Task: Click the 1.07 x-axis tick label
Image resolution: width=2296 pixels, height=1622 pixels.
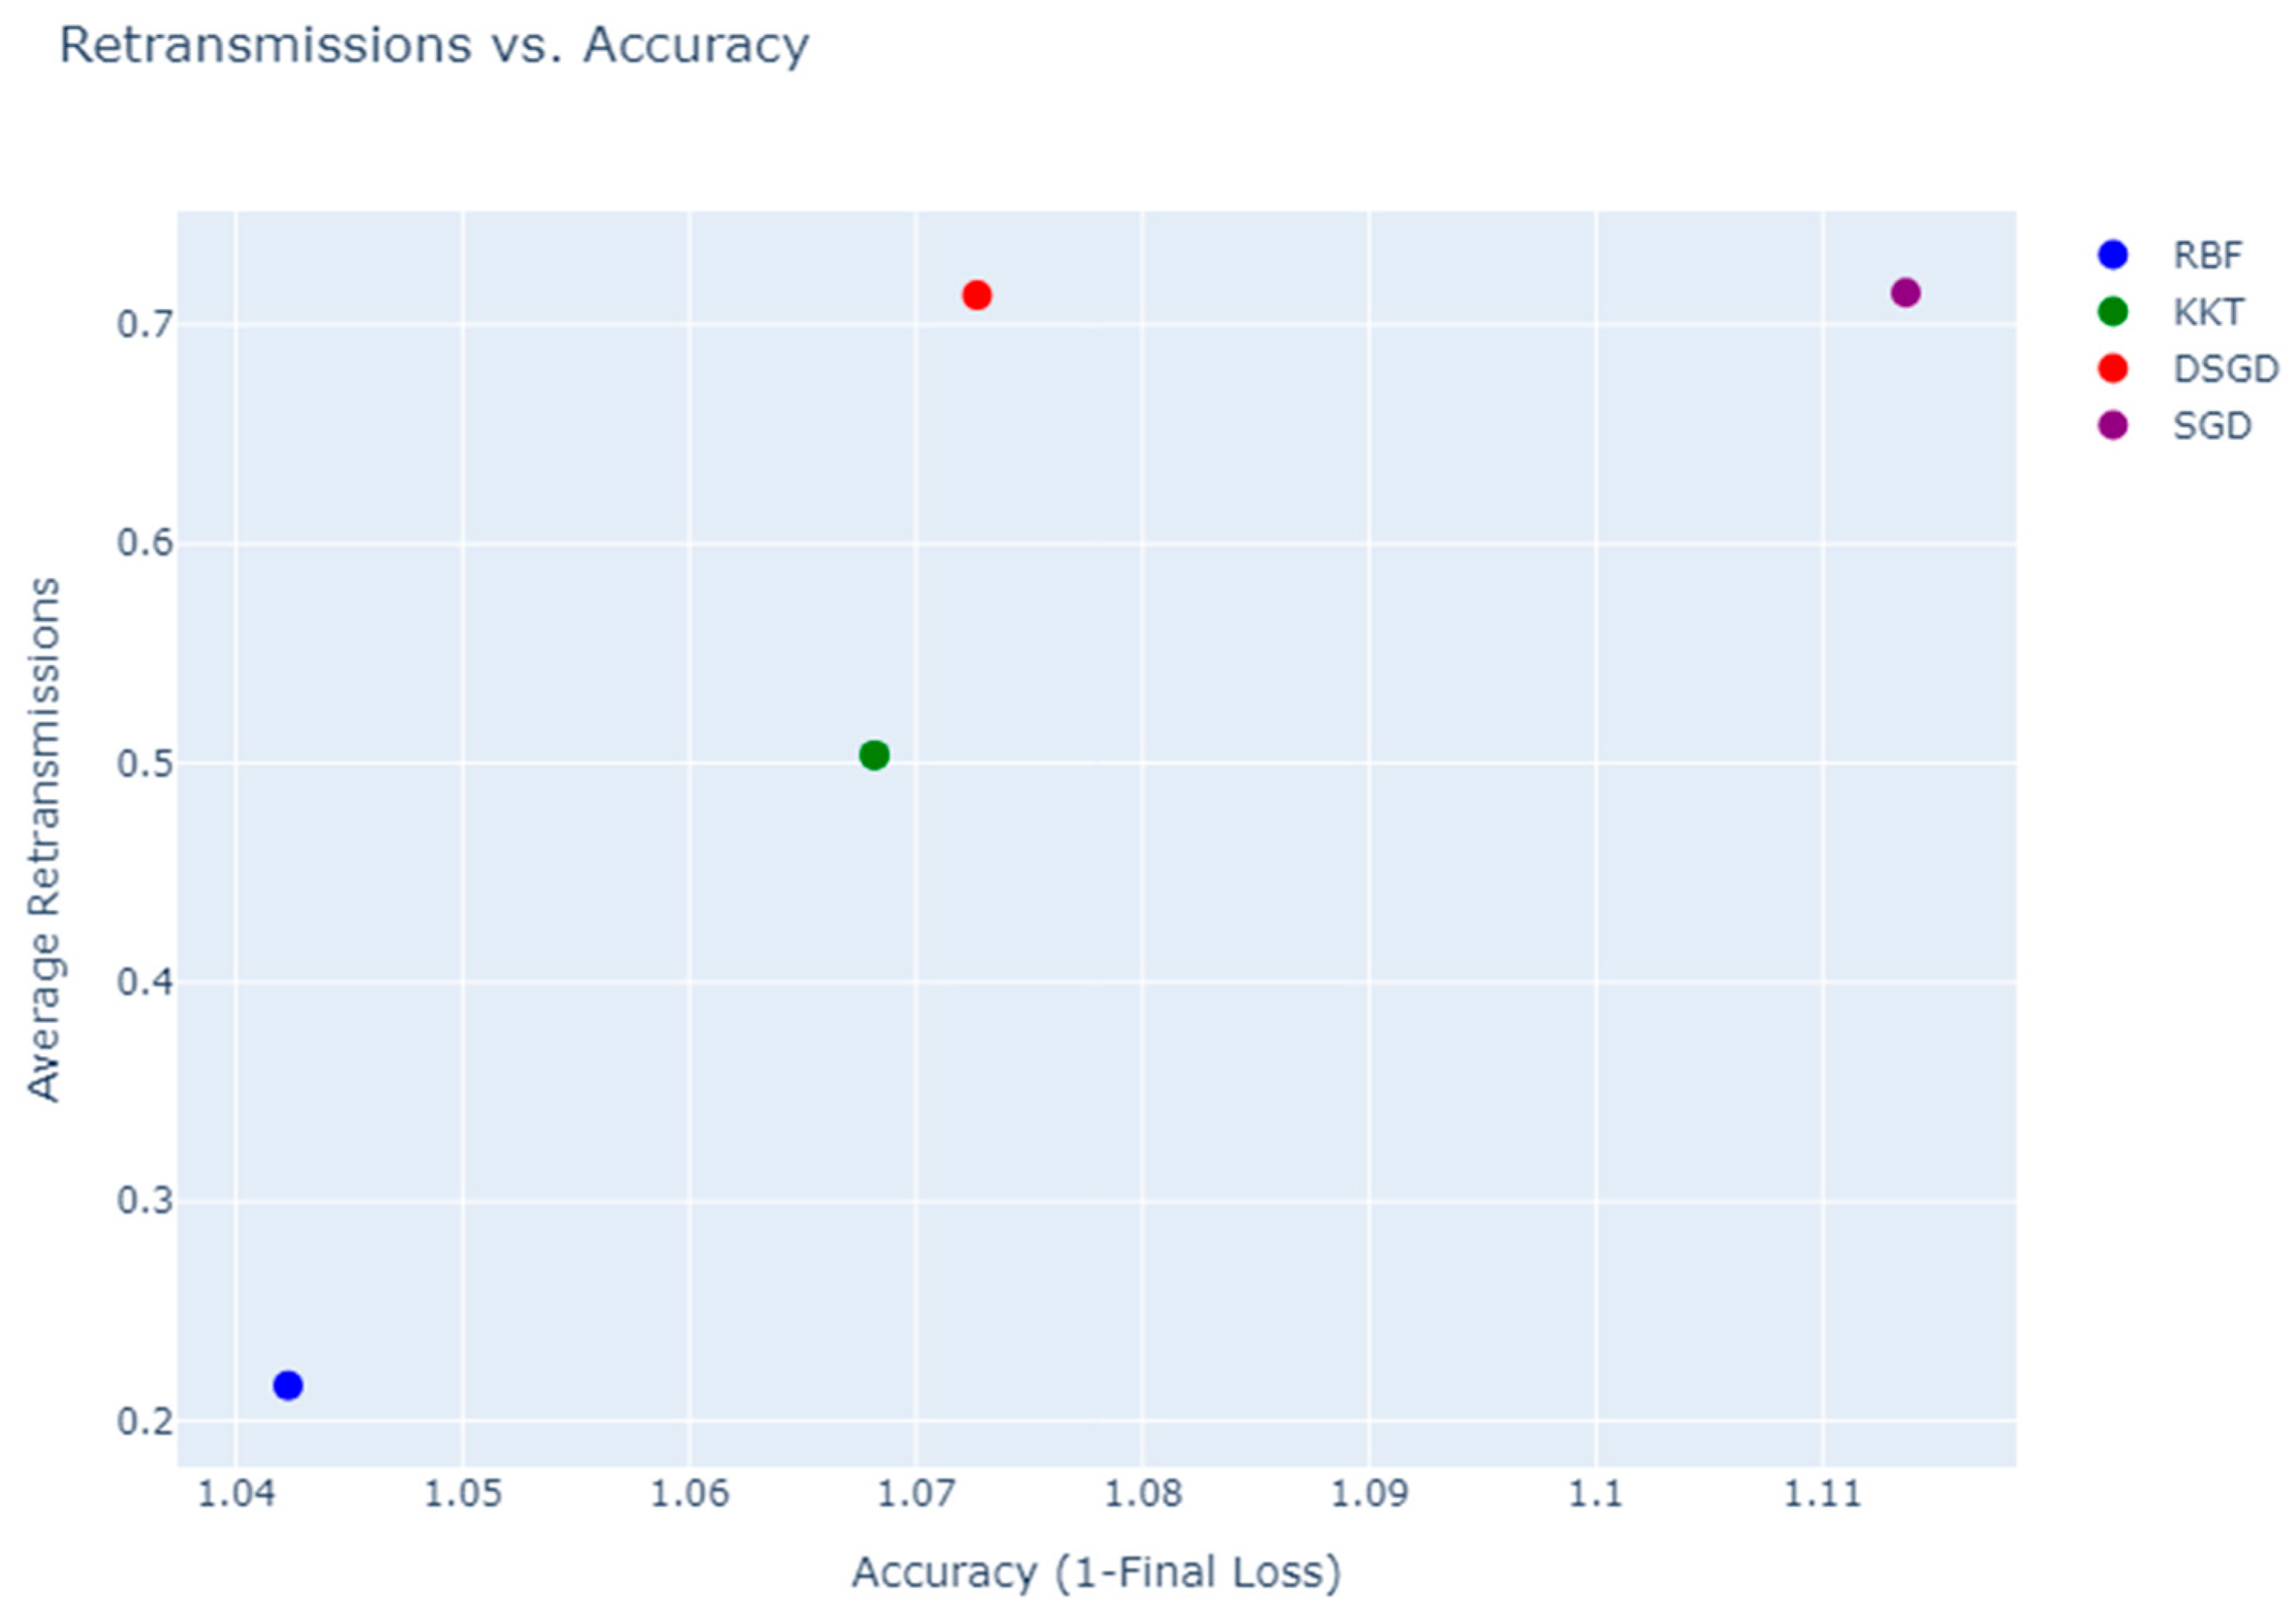Action: click(915, 1494)
